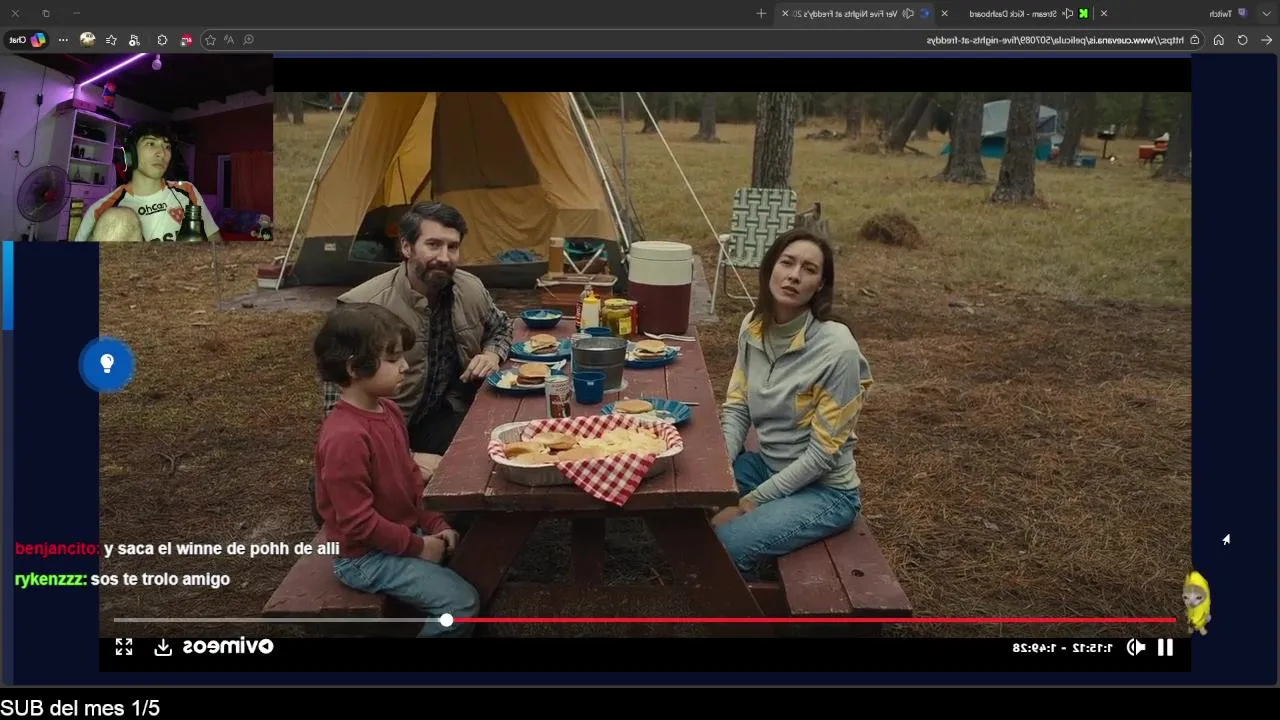Click the zoom magnifier icon in address bar
This screenshot has height=720, width=1280.
point(248,40)
